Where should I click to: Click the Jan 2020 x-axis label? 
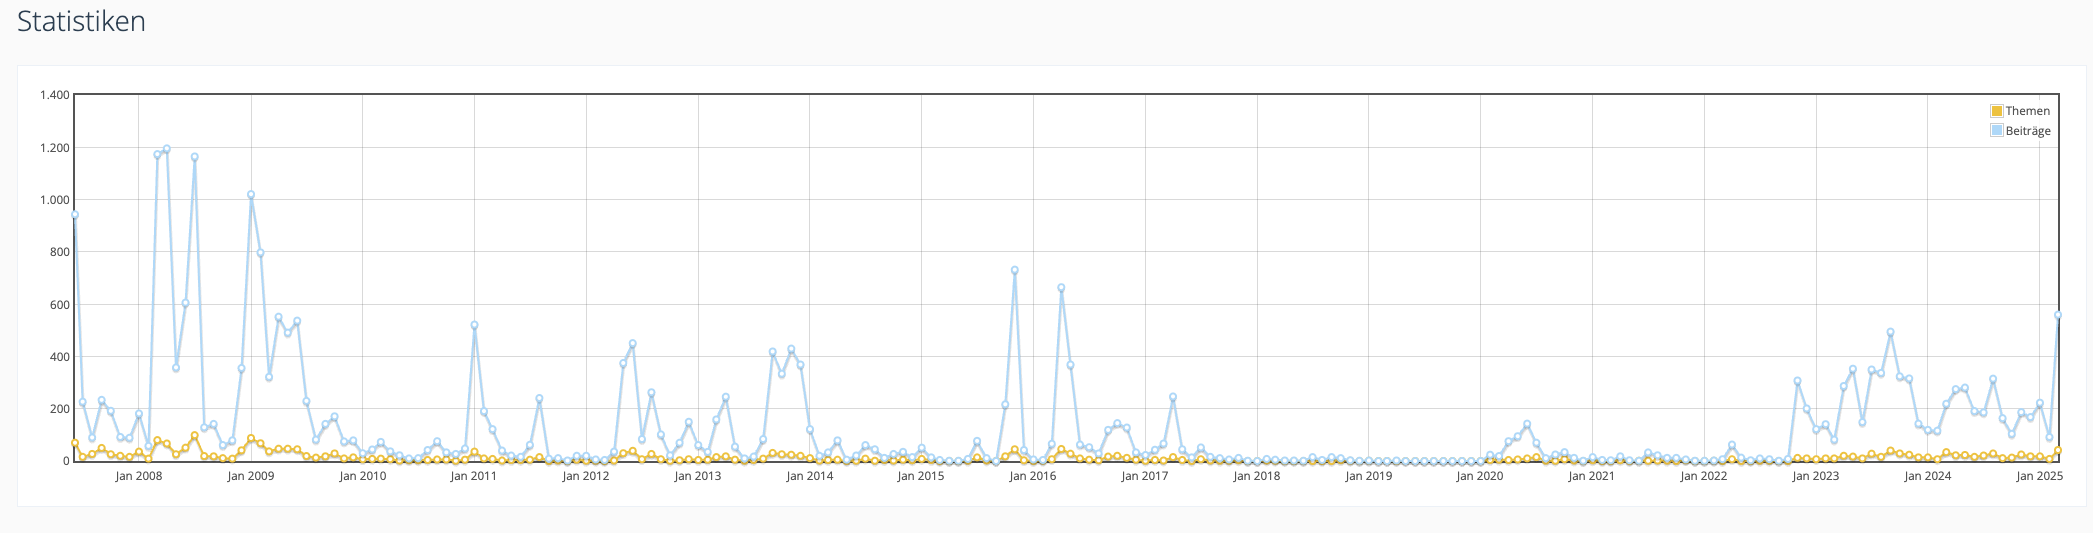[x=1479, y=476]
